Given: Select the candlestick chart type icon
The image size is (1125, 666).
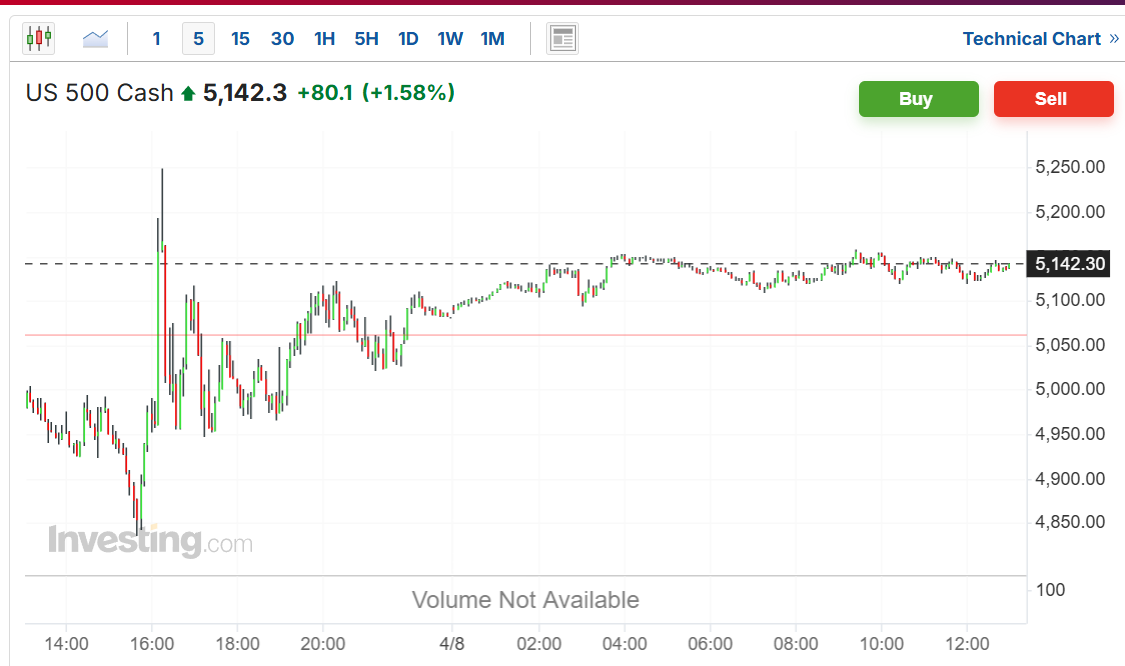Looking at the screenshot, I should (x=39, y=38).
